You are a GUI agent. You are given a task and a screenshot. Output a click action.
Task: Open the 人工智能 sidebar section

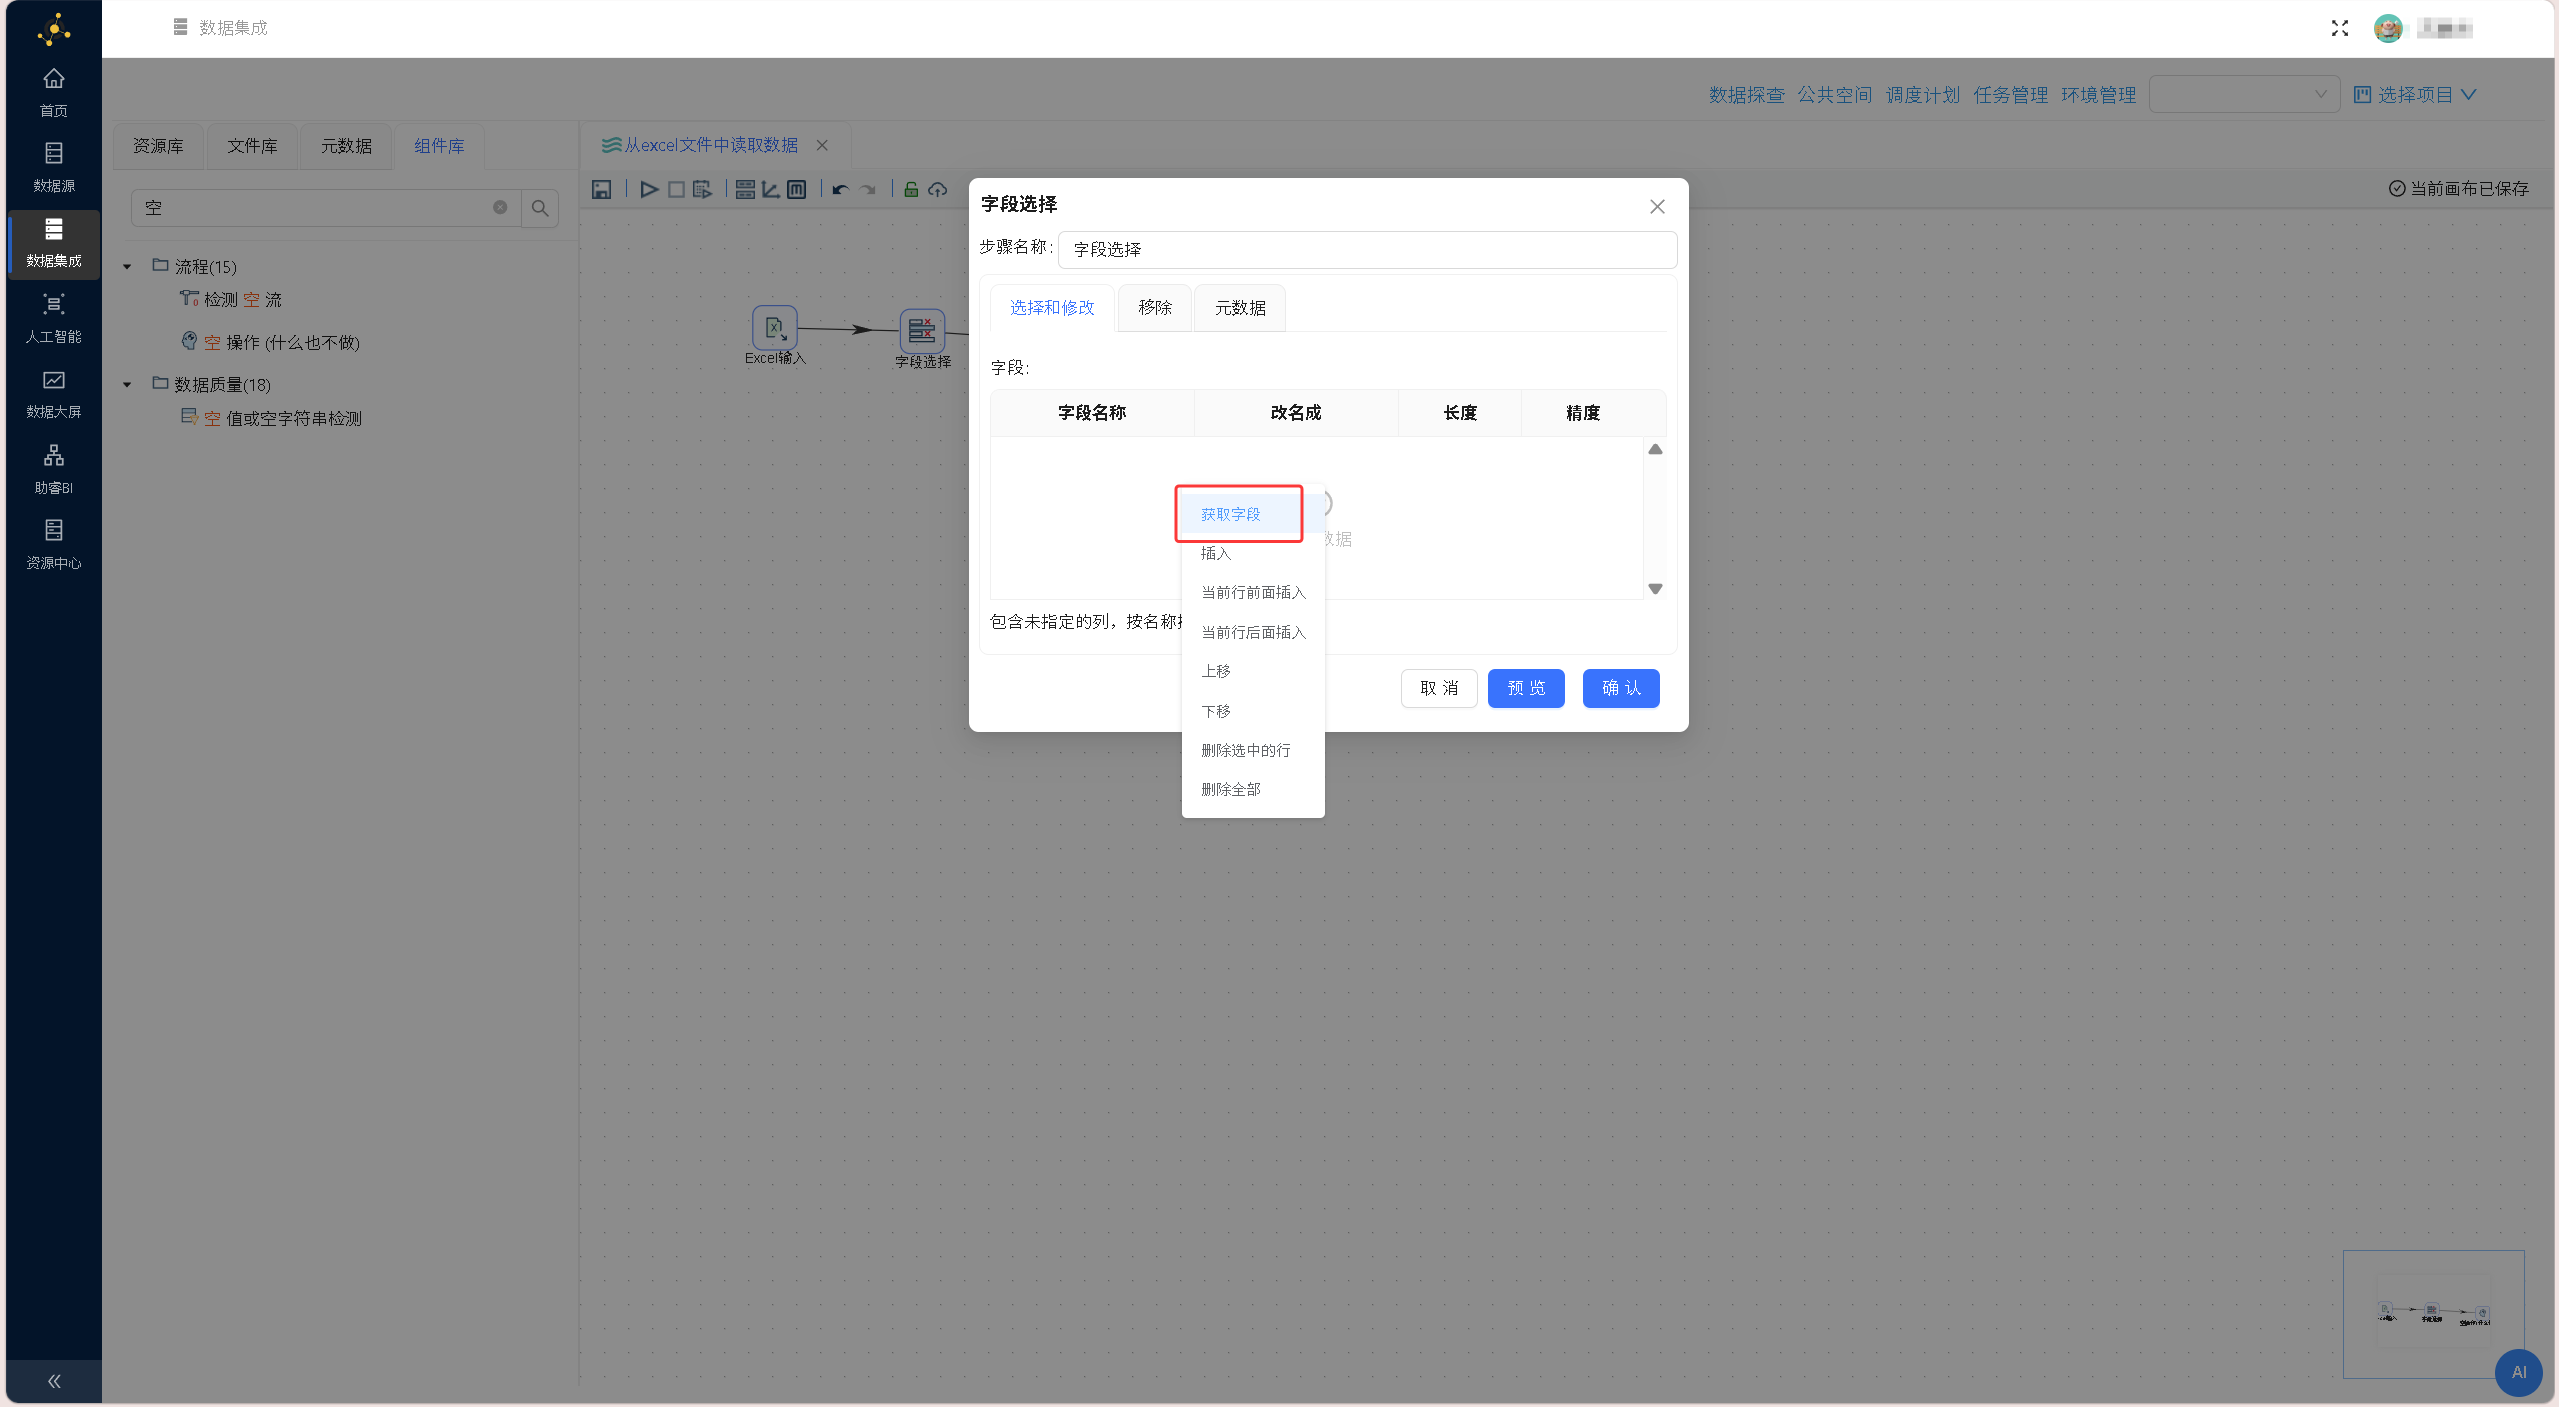(x=54, y=318)
